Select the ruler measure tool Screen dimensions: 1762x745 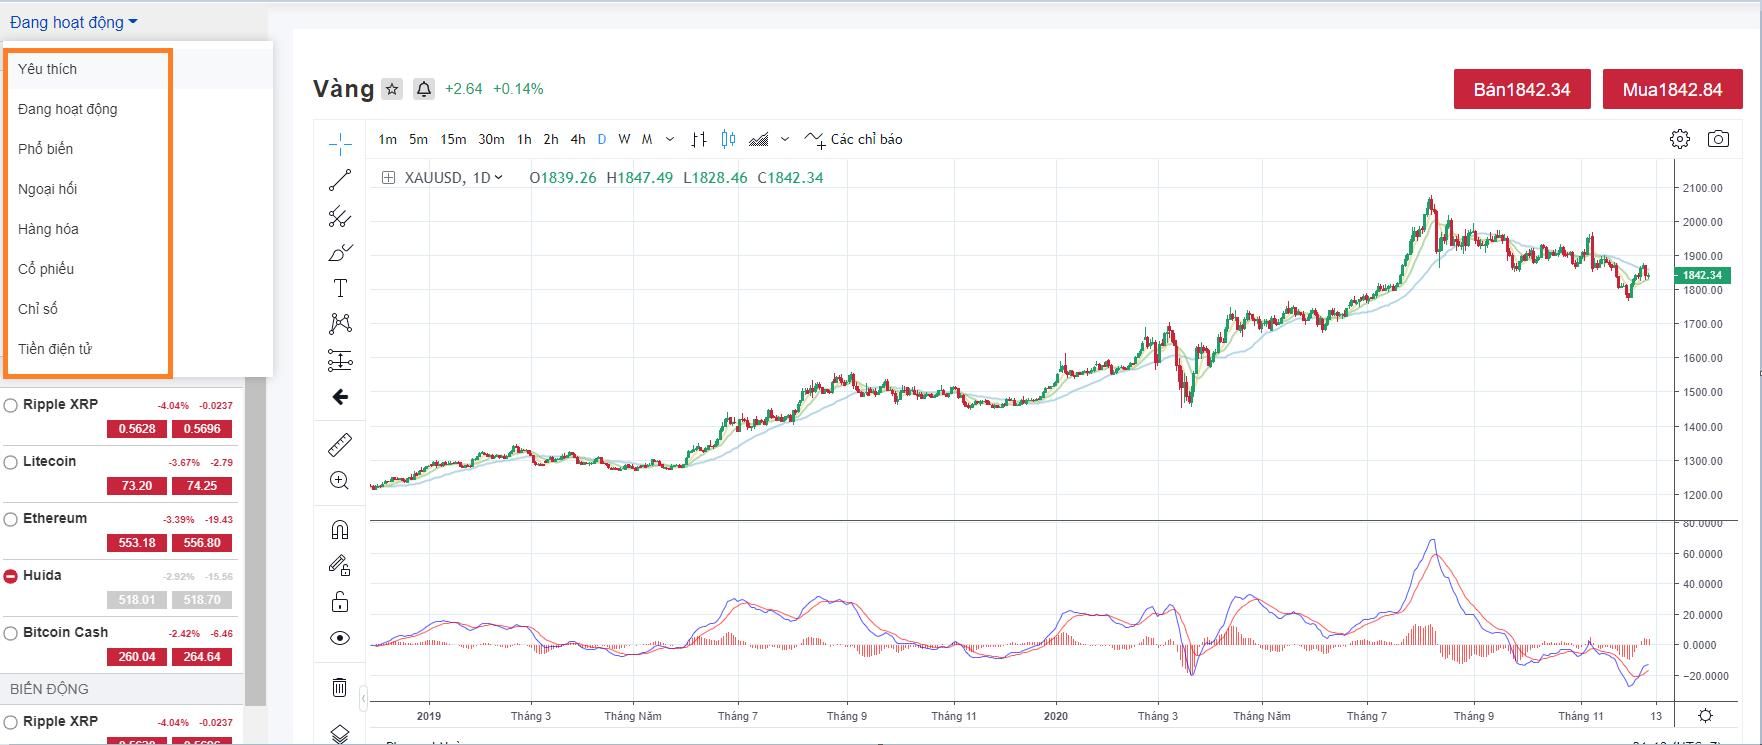340,444
